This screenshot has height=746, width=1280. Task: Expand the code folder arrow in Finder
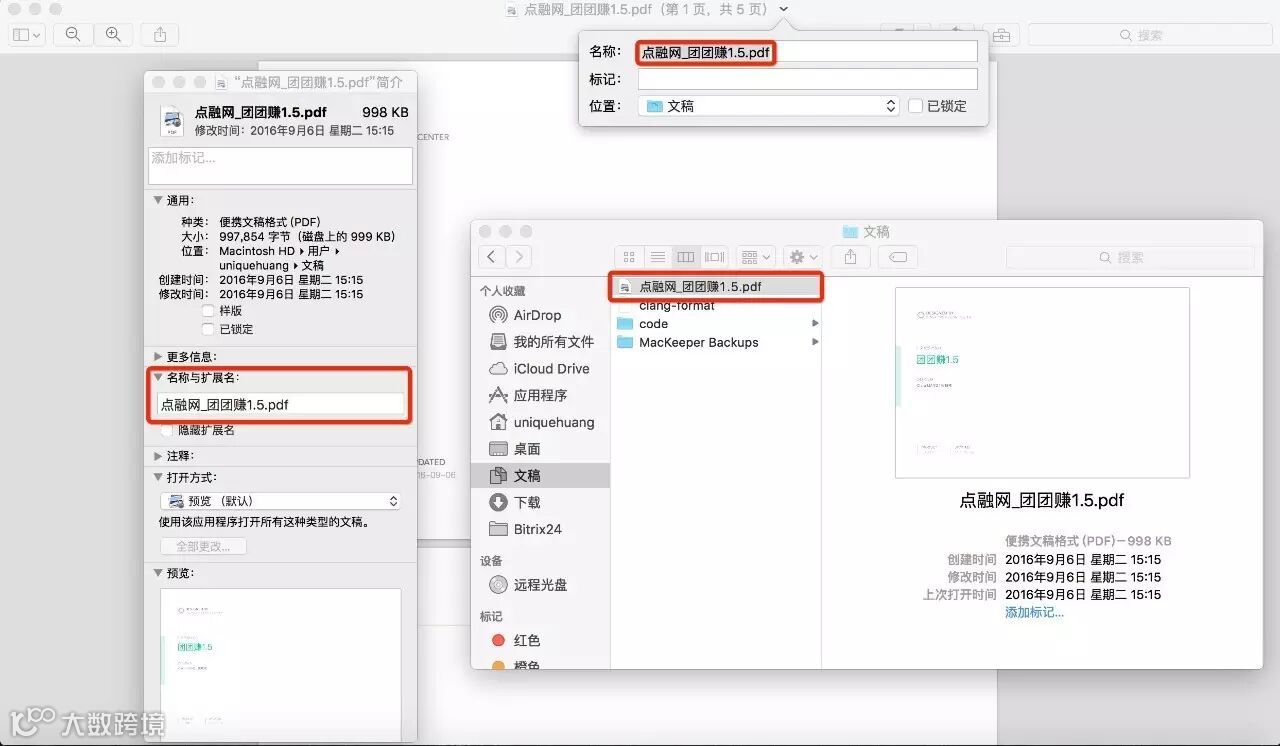(815, 324)
